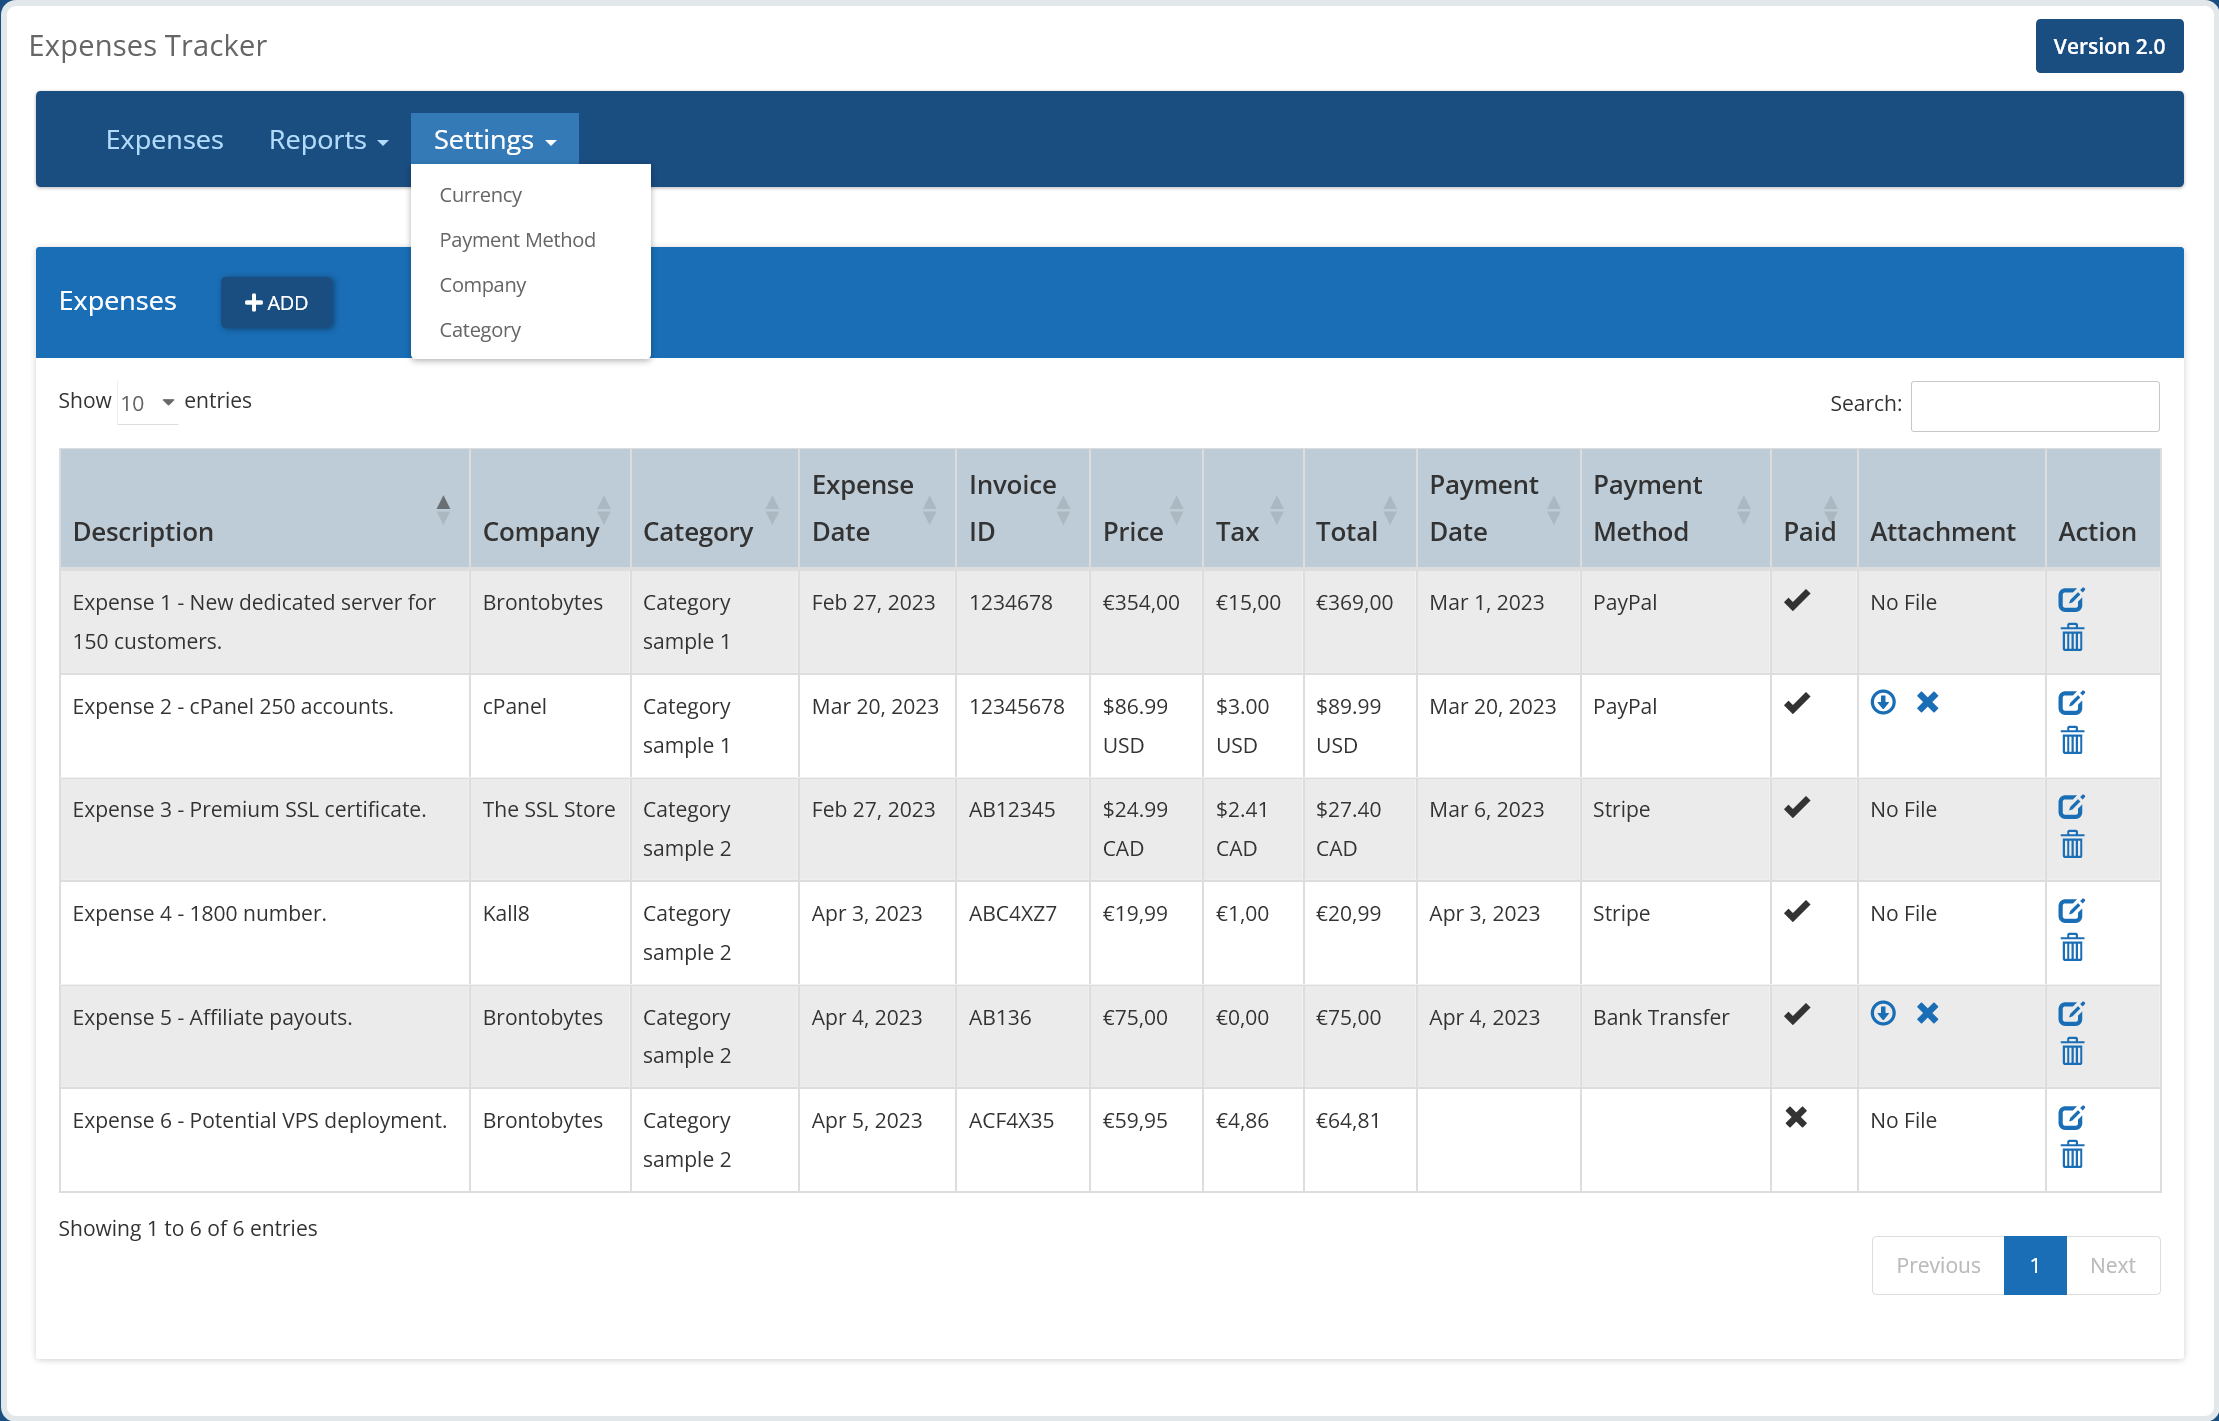The image size is (2219, 1421).
Task: Expand the Reports dropdown menu
Action: (x=328, y=140)
